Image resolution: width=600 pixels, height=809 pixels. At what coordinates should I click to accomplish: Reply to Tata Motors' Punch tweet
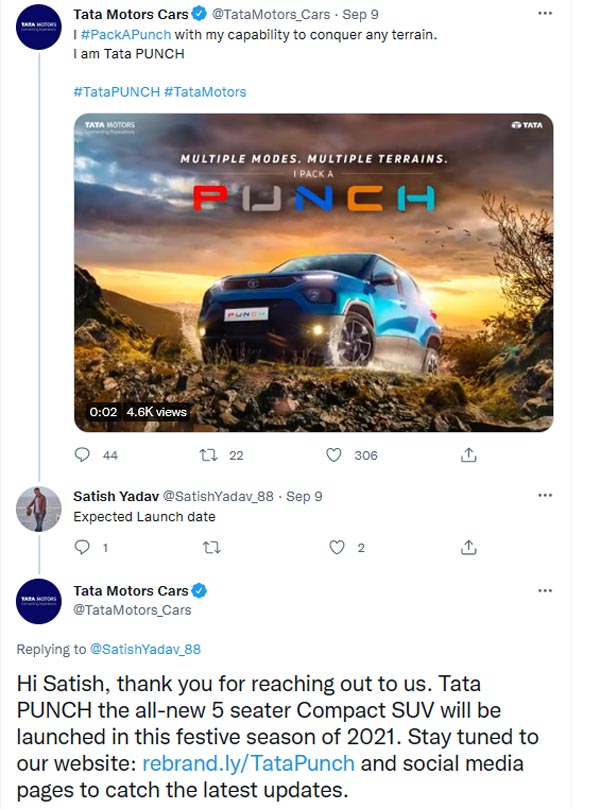coord(84,455)
